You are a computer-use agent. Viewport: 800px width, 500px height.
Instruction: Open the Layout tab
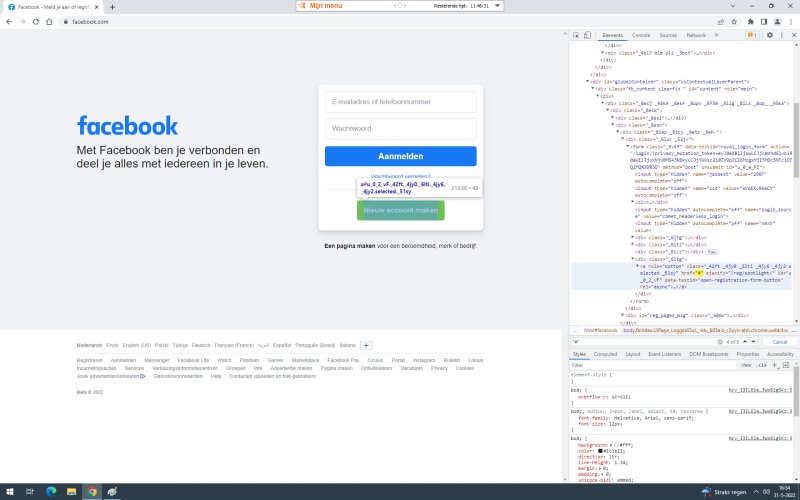pos(633,354)
